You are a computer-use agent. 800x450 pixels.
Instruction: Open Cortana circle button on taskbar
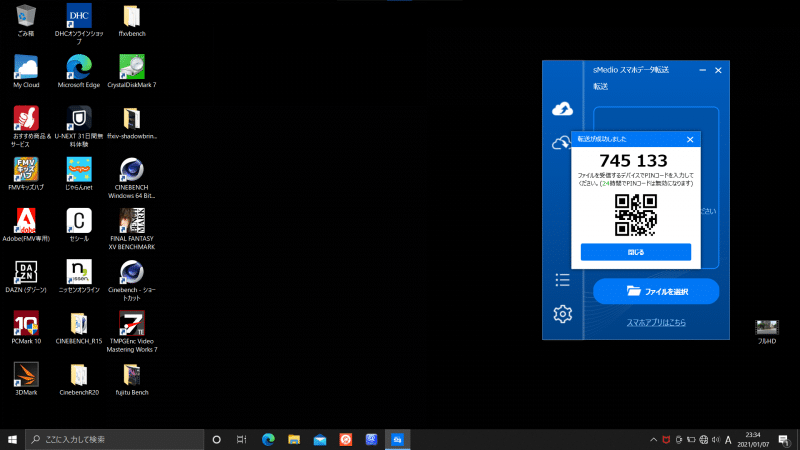point(216,439)
